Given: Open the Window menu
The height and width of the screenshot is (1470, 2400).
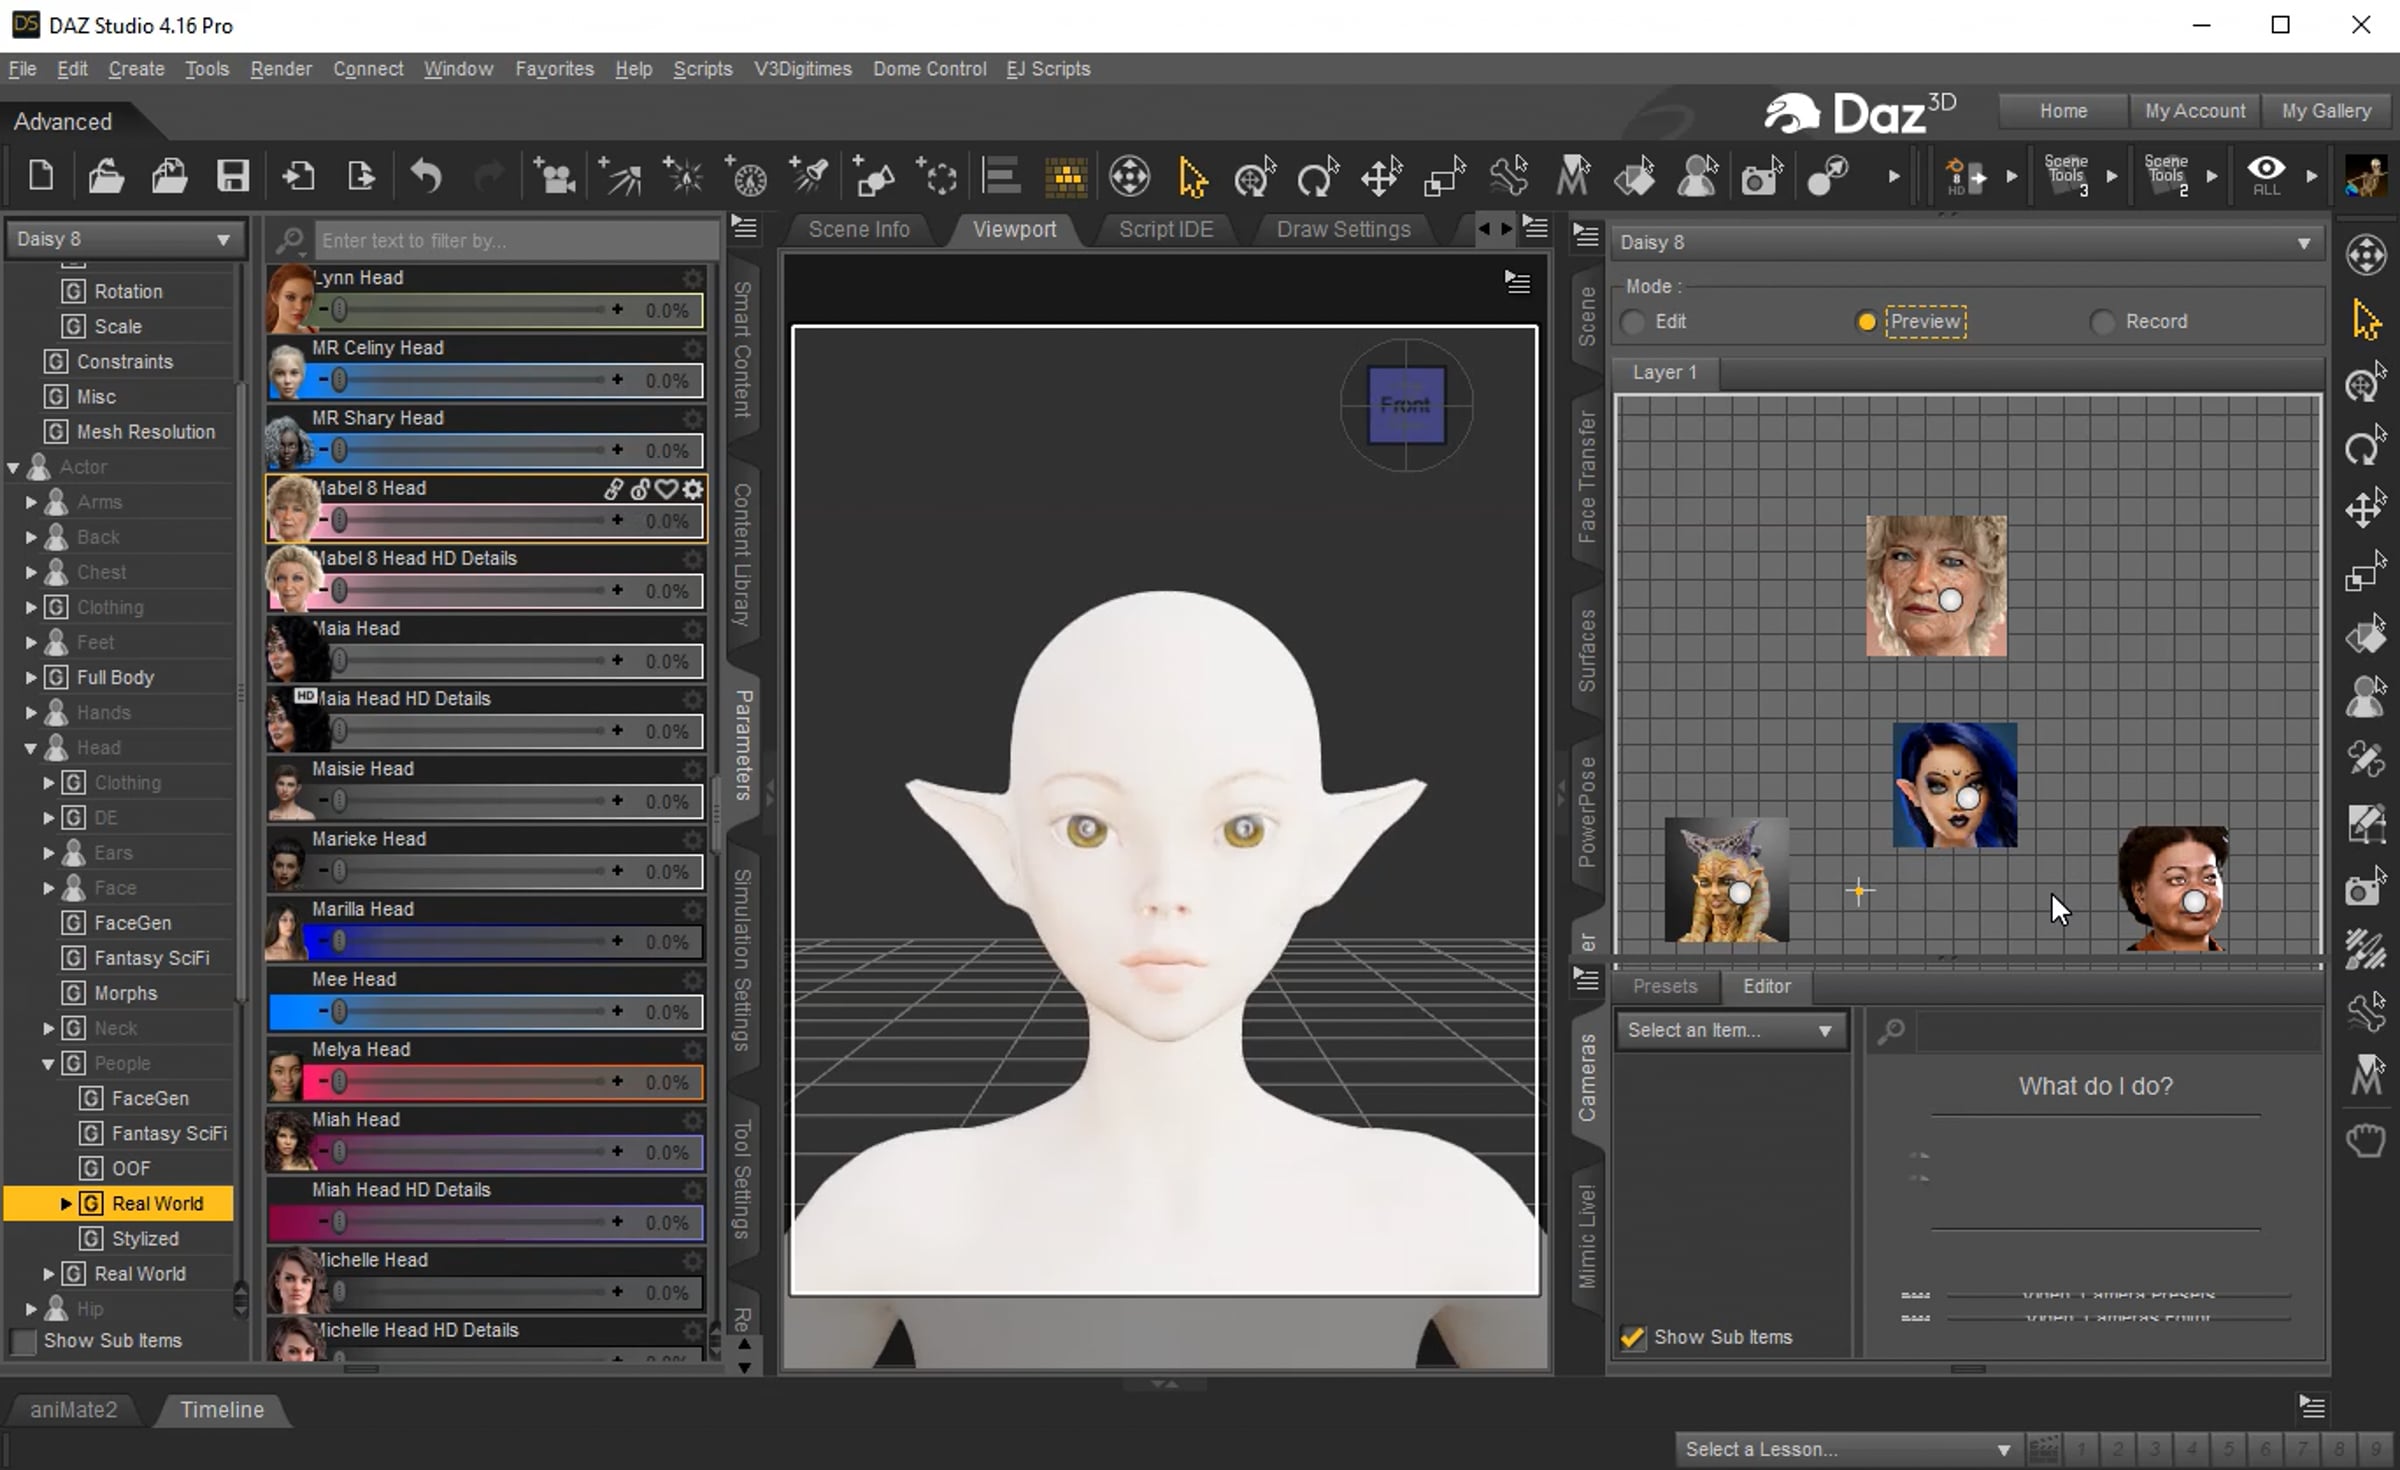Looking at the screenshot, I should click(x=458, y=69).
